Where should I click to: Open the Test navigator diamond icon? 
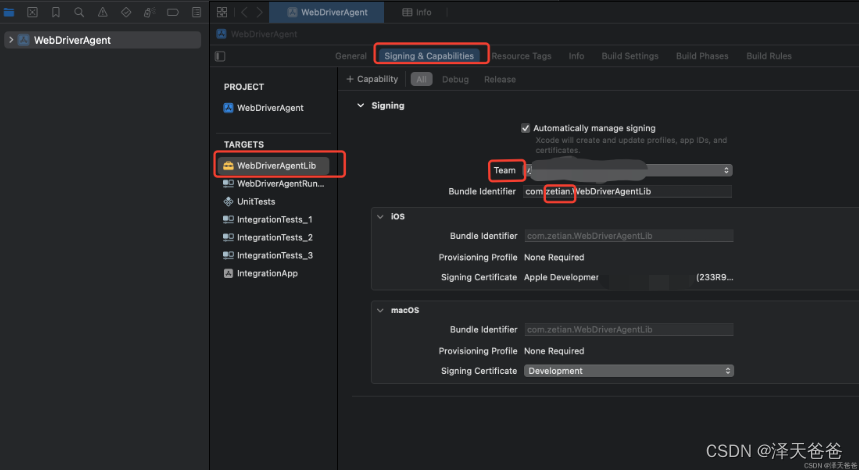click(x=126, y=12)
